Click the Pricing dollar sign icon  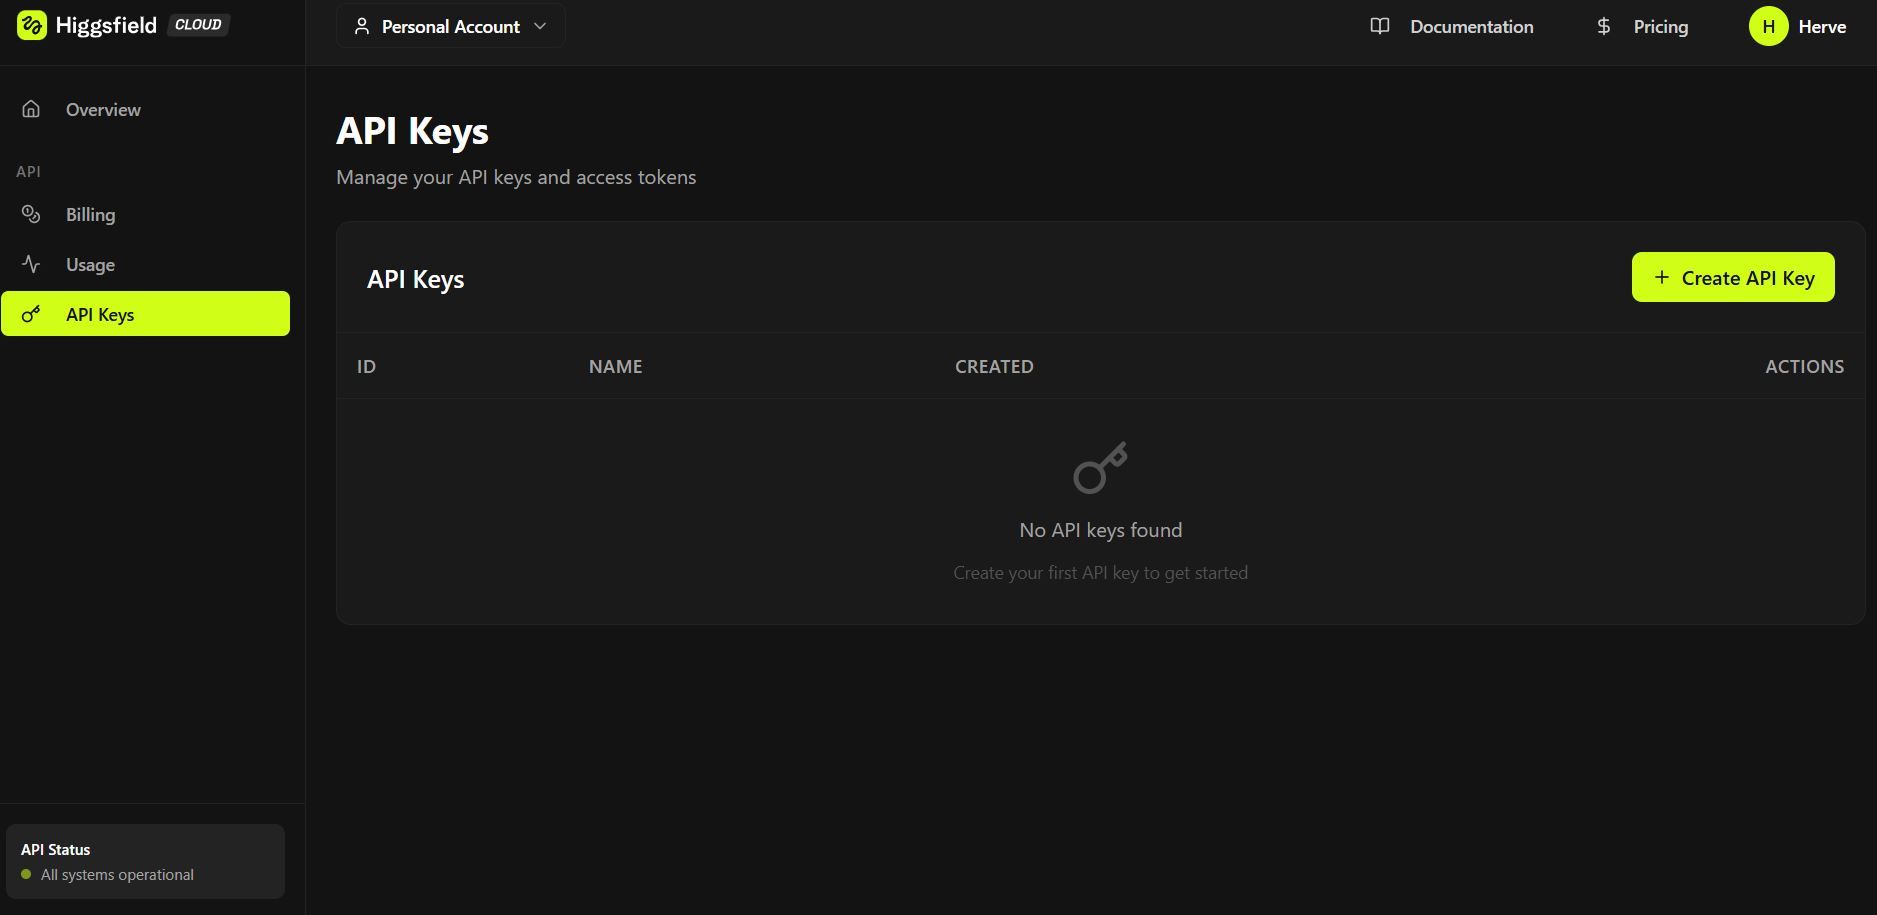(x=1604, y=26)
